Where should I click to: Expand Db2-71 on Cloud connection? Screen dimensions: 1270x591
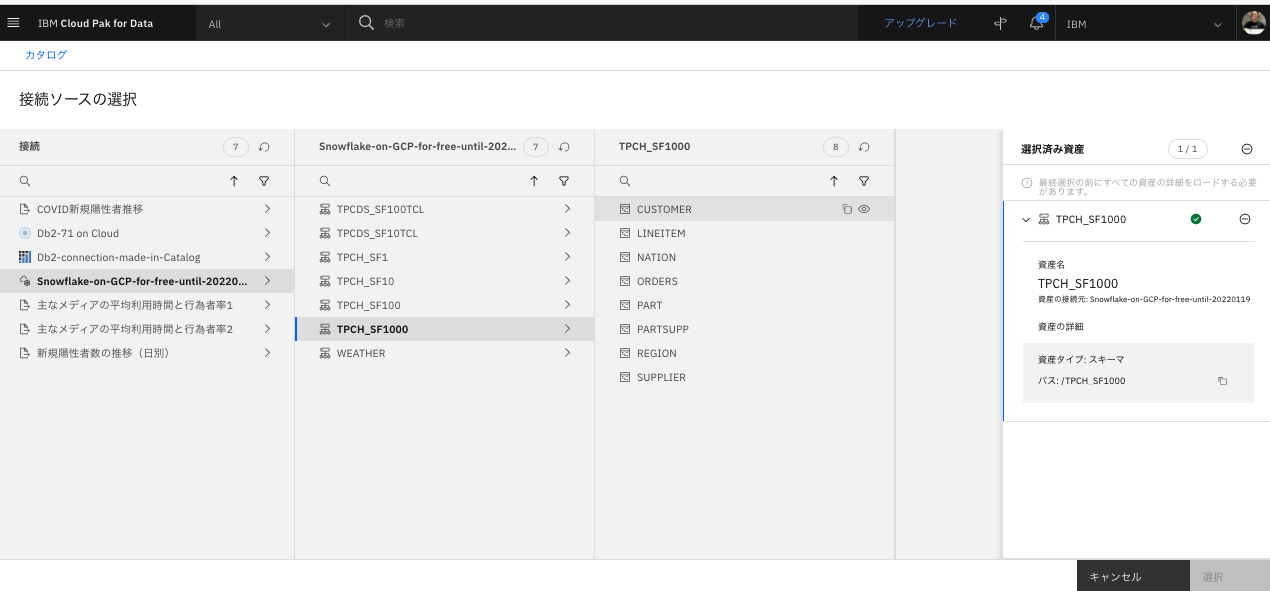coord(267,233)
